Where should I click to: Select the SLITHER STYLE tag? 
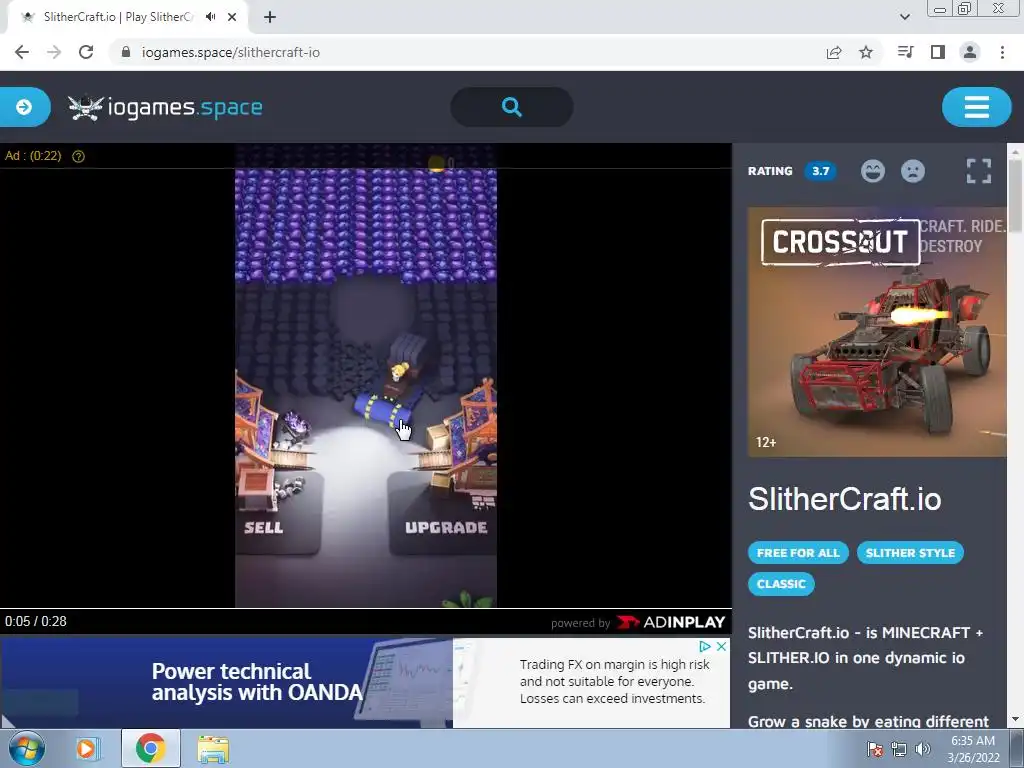click(910, 552)
